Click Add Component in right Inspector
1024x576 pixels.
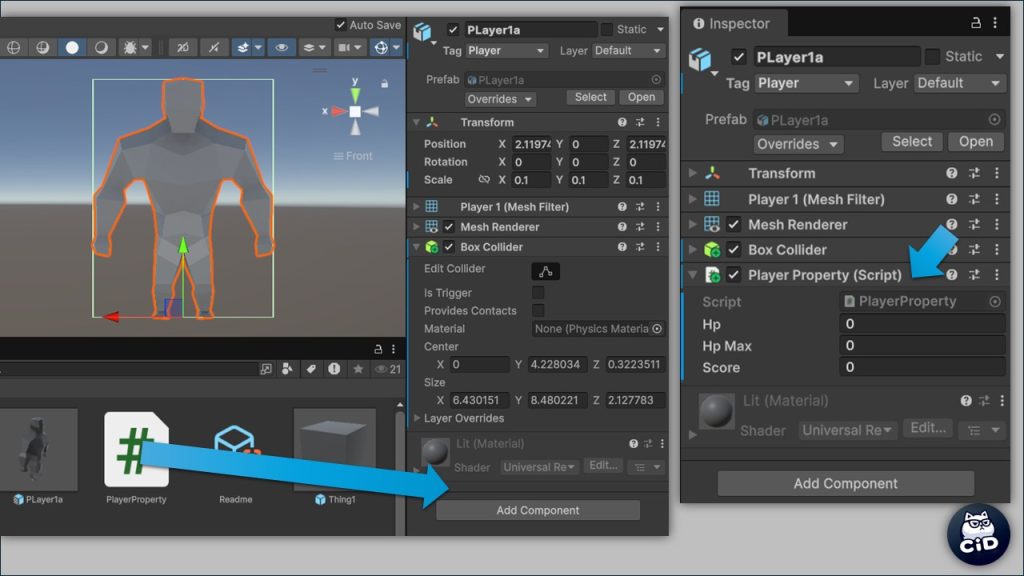pyautogui.click(x=845, y=483)
